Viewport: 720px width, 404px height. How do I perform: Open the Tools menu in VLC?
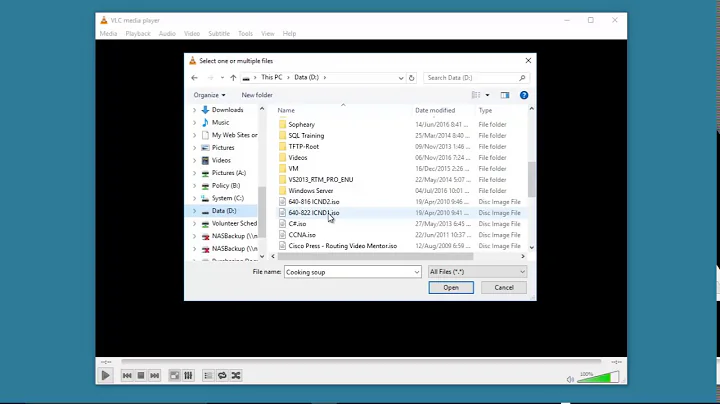[x=245, y=34]
